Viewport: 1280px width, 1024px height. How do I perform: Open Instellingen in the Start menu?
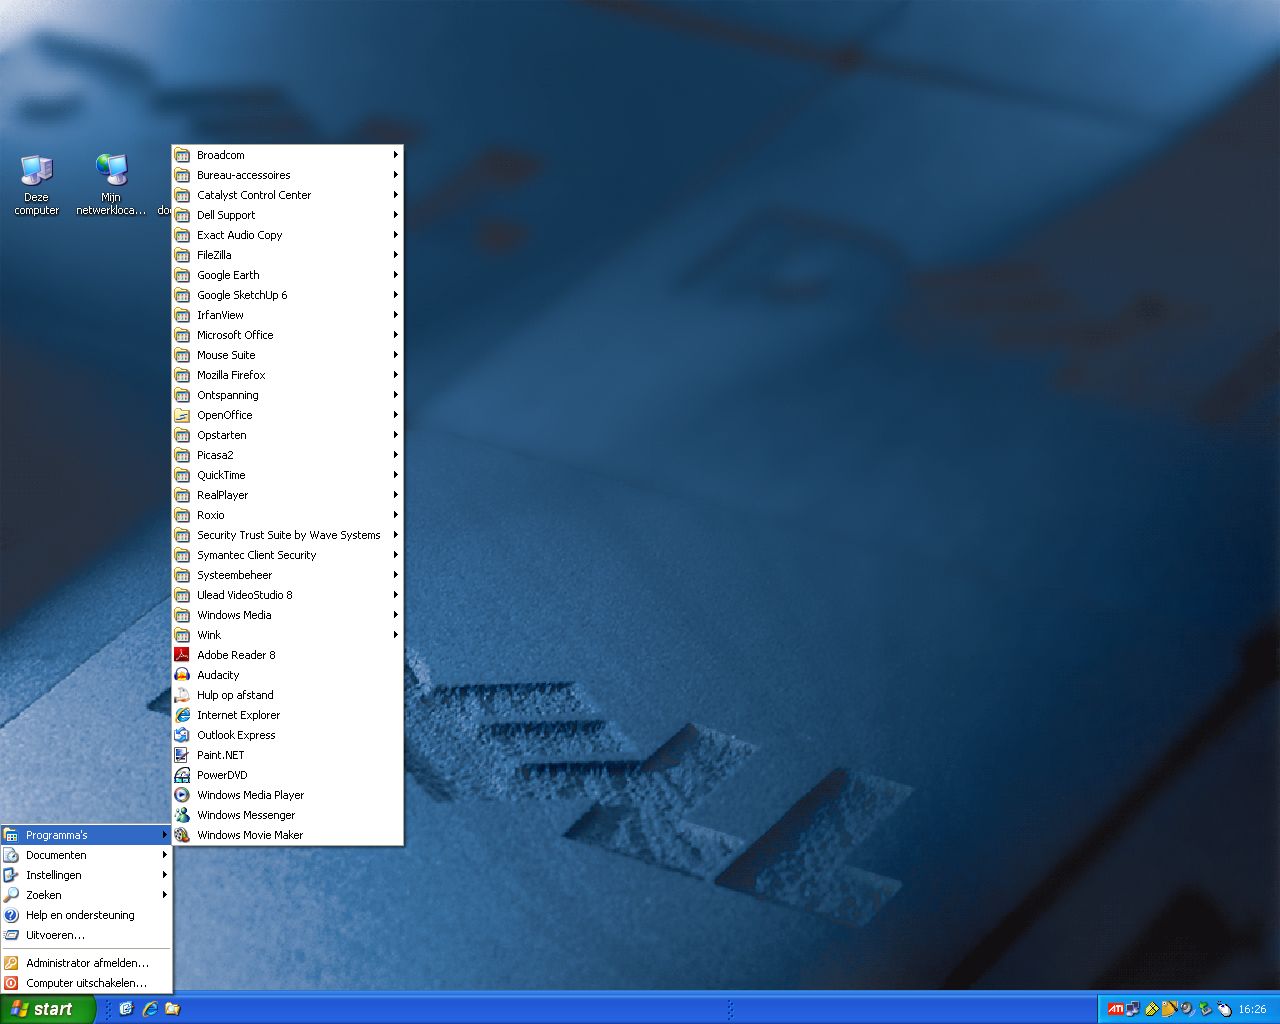pos(86,875)
